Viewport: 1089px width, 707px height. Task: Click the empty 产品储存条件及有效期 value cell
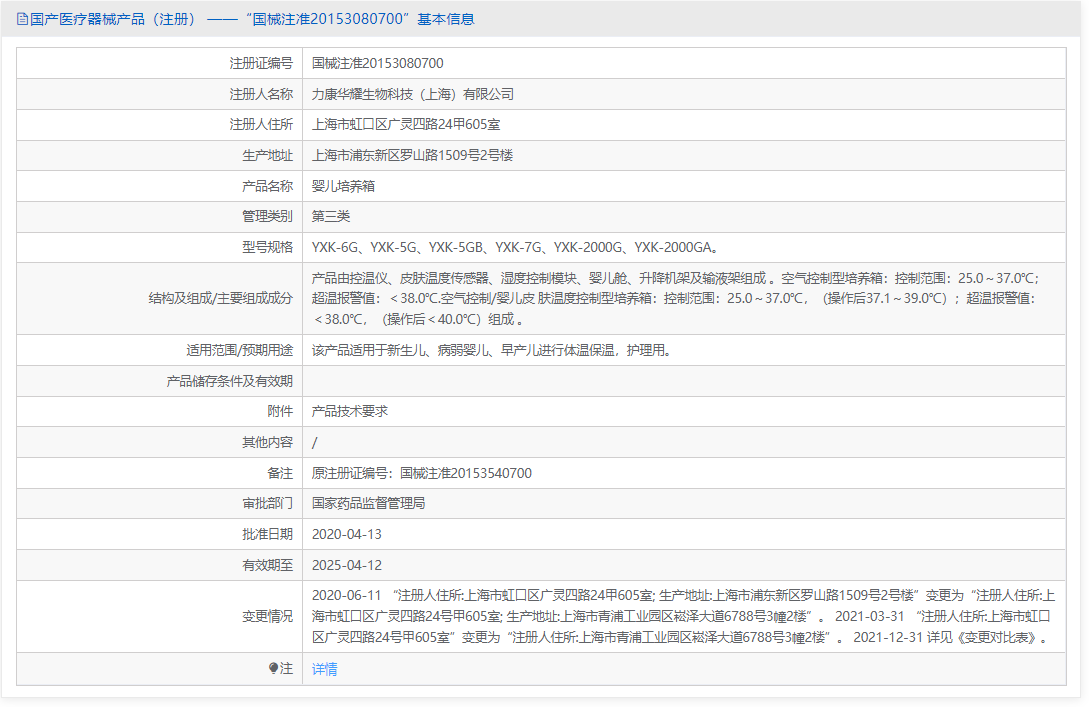pos(683,381)
